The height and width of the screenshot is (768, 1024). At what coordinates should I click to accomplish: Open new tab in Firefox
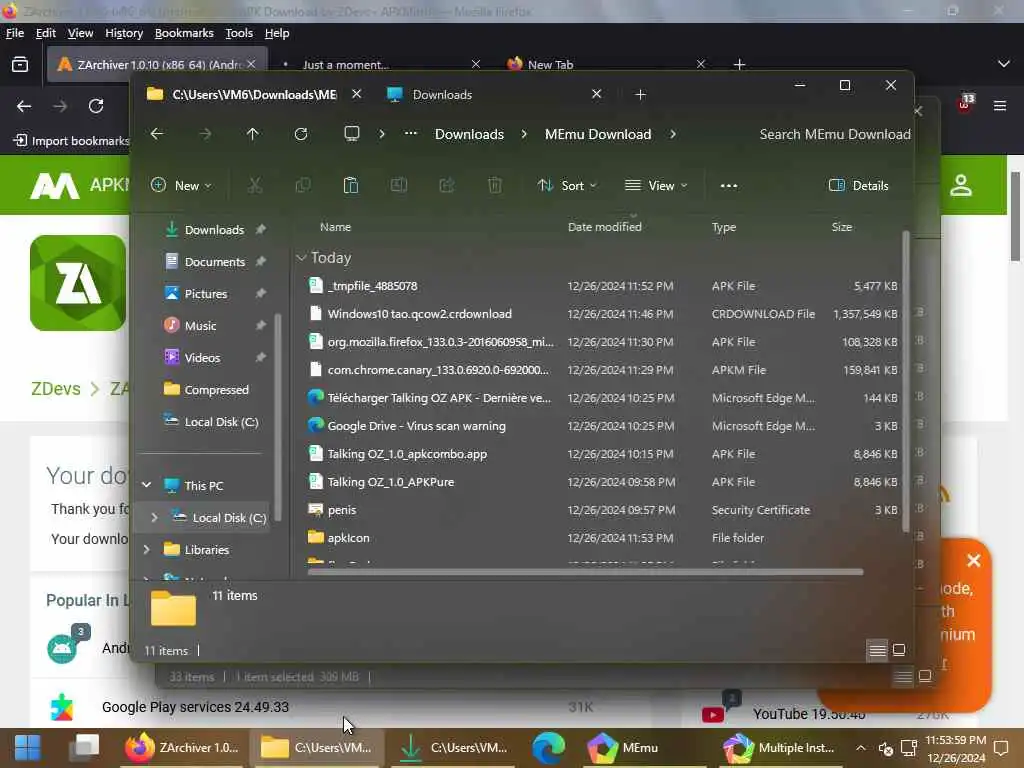click(739, 65)
